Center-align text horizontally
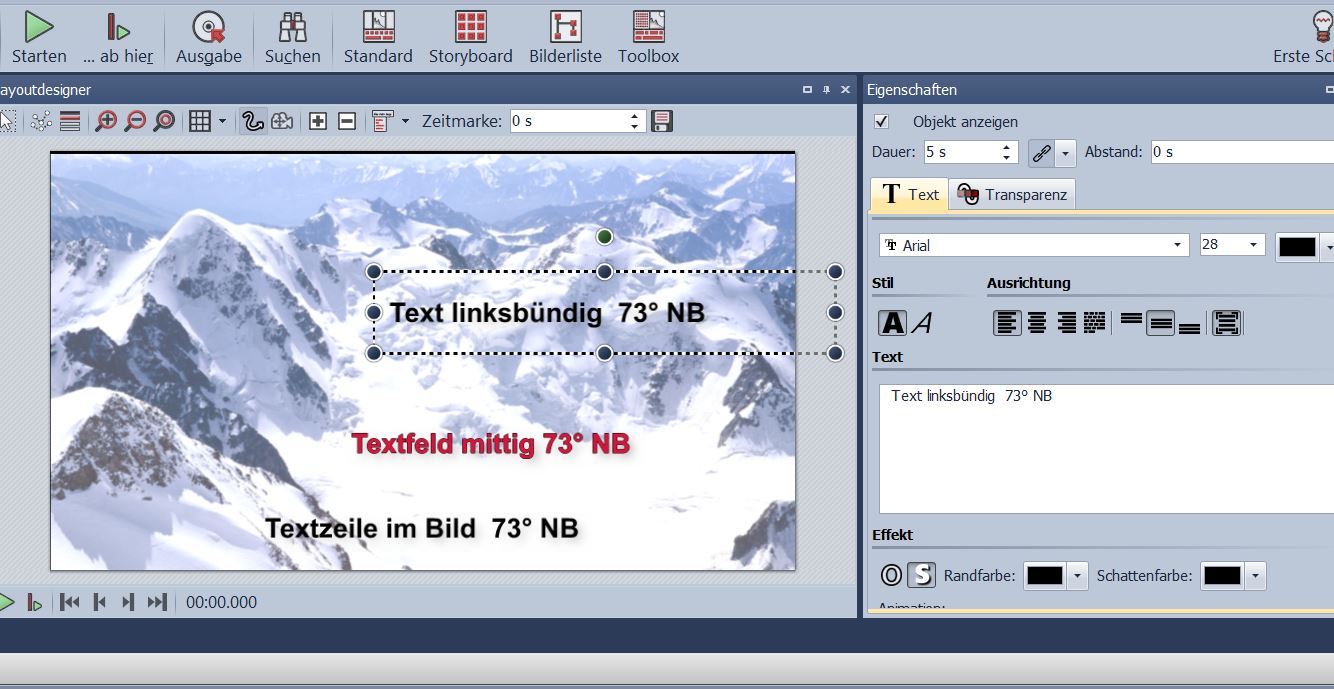Viewport: 1334px width, 689px height. pos(1037,323)
